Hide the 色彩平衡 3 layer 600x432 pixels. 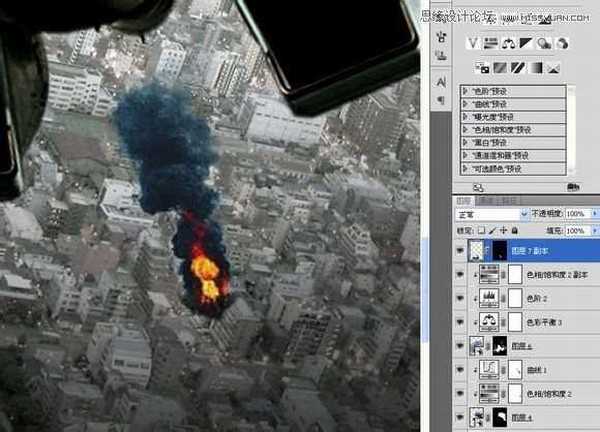tap(460, 322)
